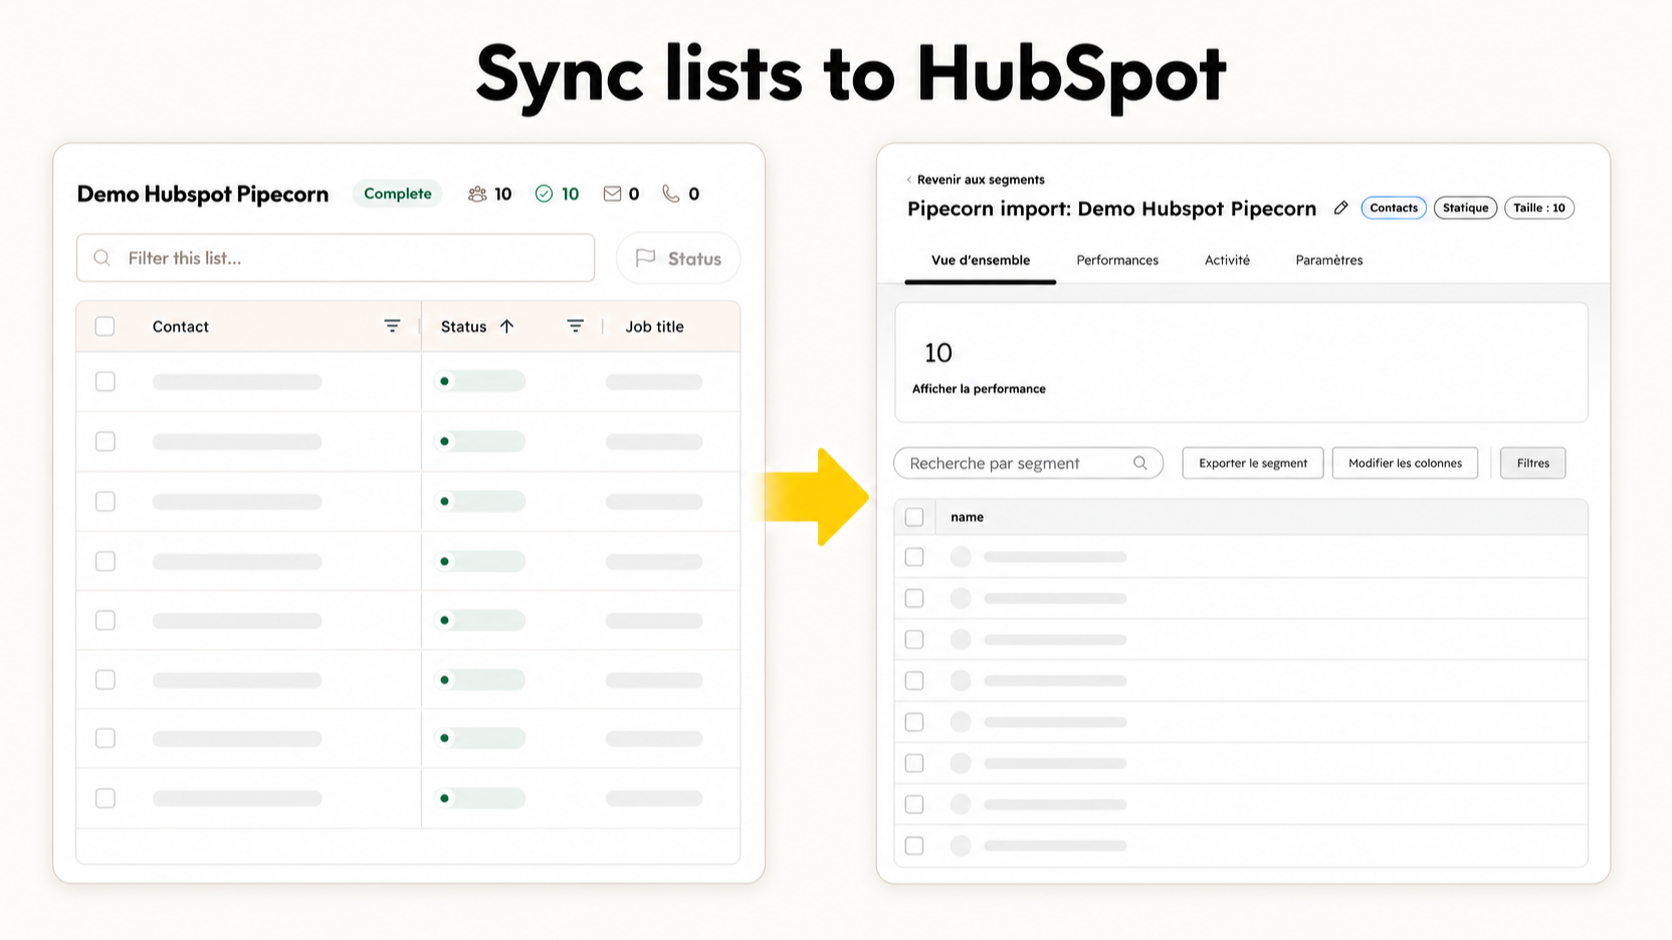Screen dimensions: 1672x940
Task: Check the first row checkbox in Pipecorn list
Action: click(105, 381)
